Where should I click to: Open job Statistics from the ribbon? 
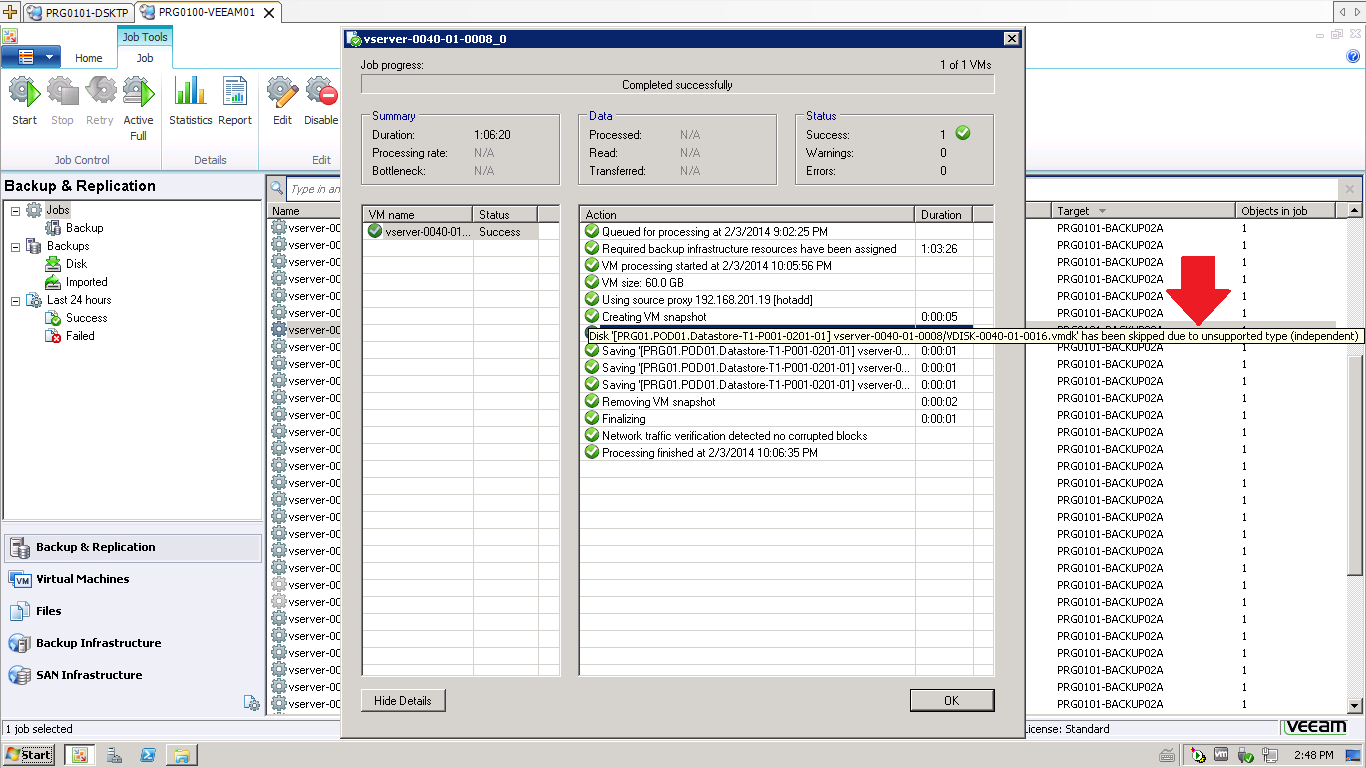tap(190, 102)
